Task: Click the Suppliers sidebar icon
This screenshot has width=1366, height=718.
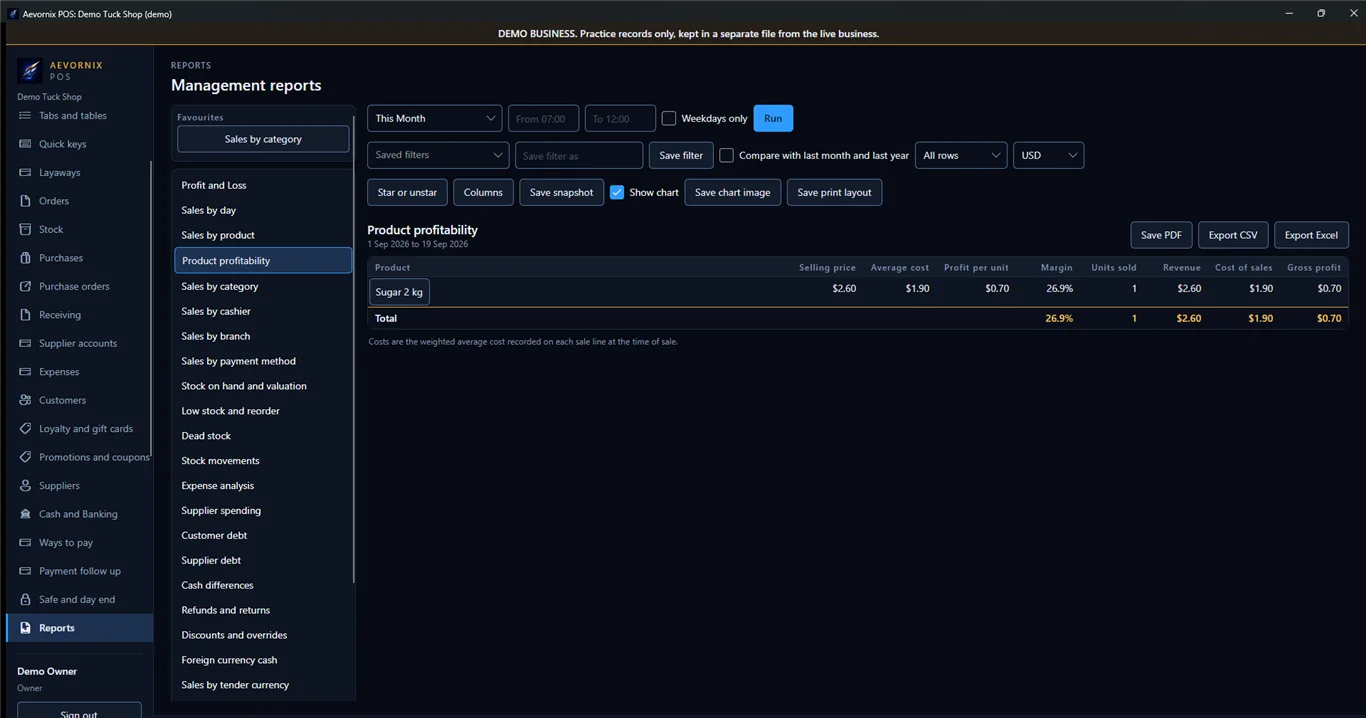Action: [x=25, y=486]
